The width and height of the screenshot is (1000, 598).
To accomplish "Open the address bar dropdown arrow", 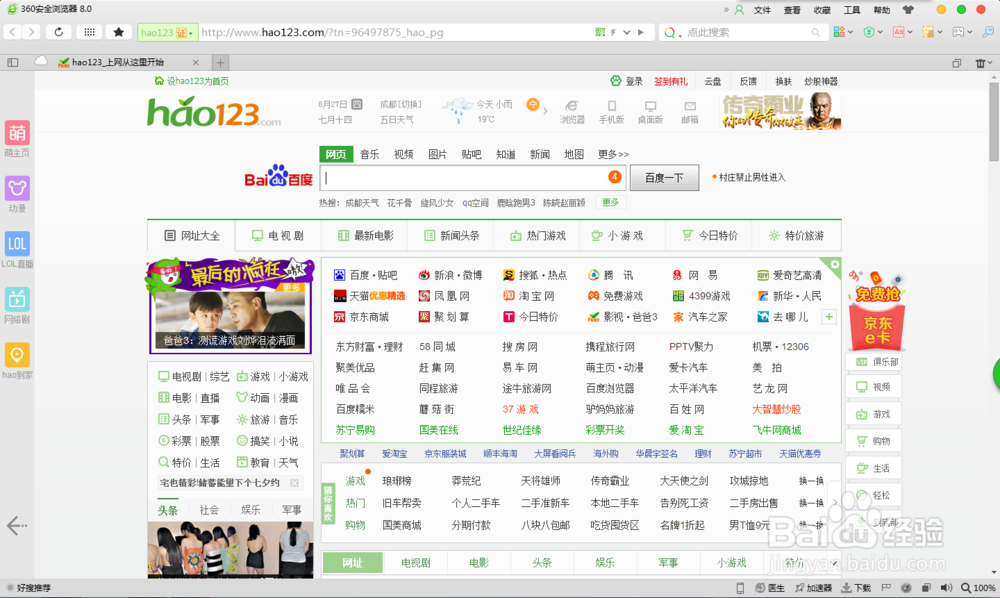I will (627, 32).
